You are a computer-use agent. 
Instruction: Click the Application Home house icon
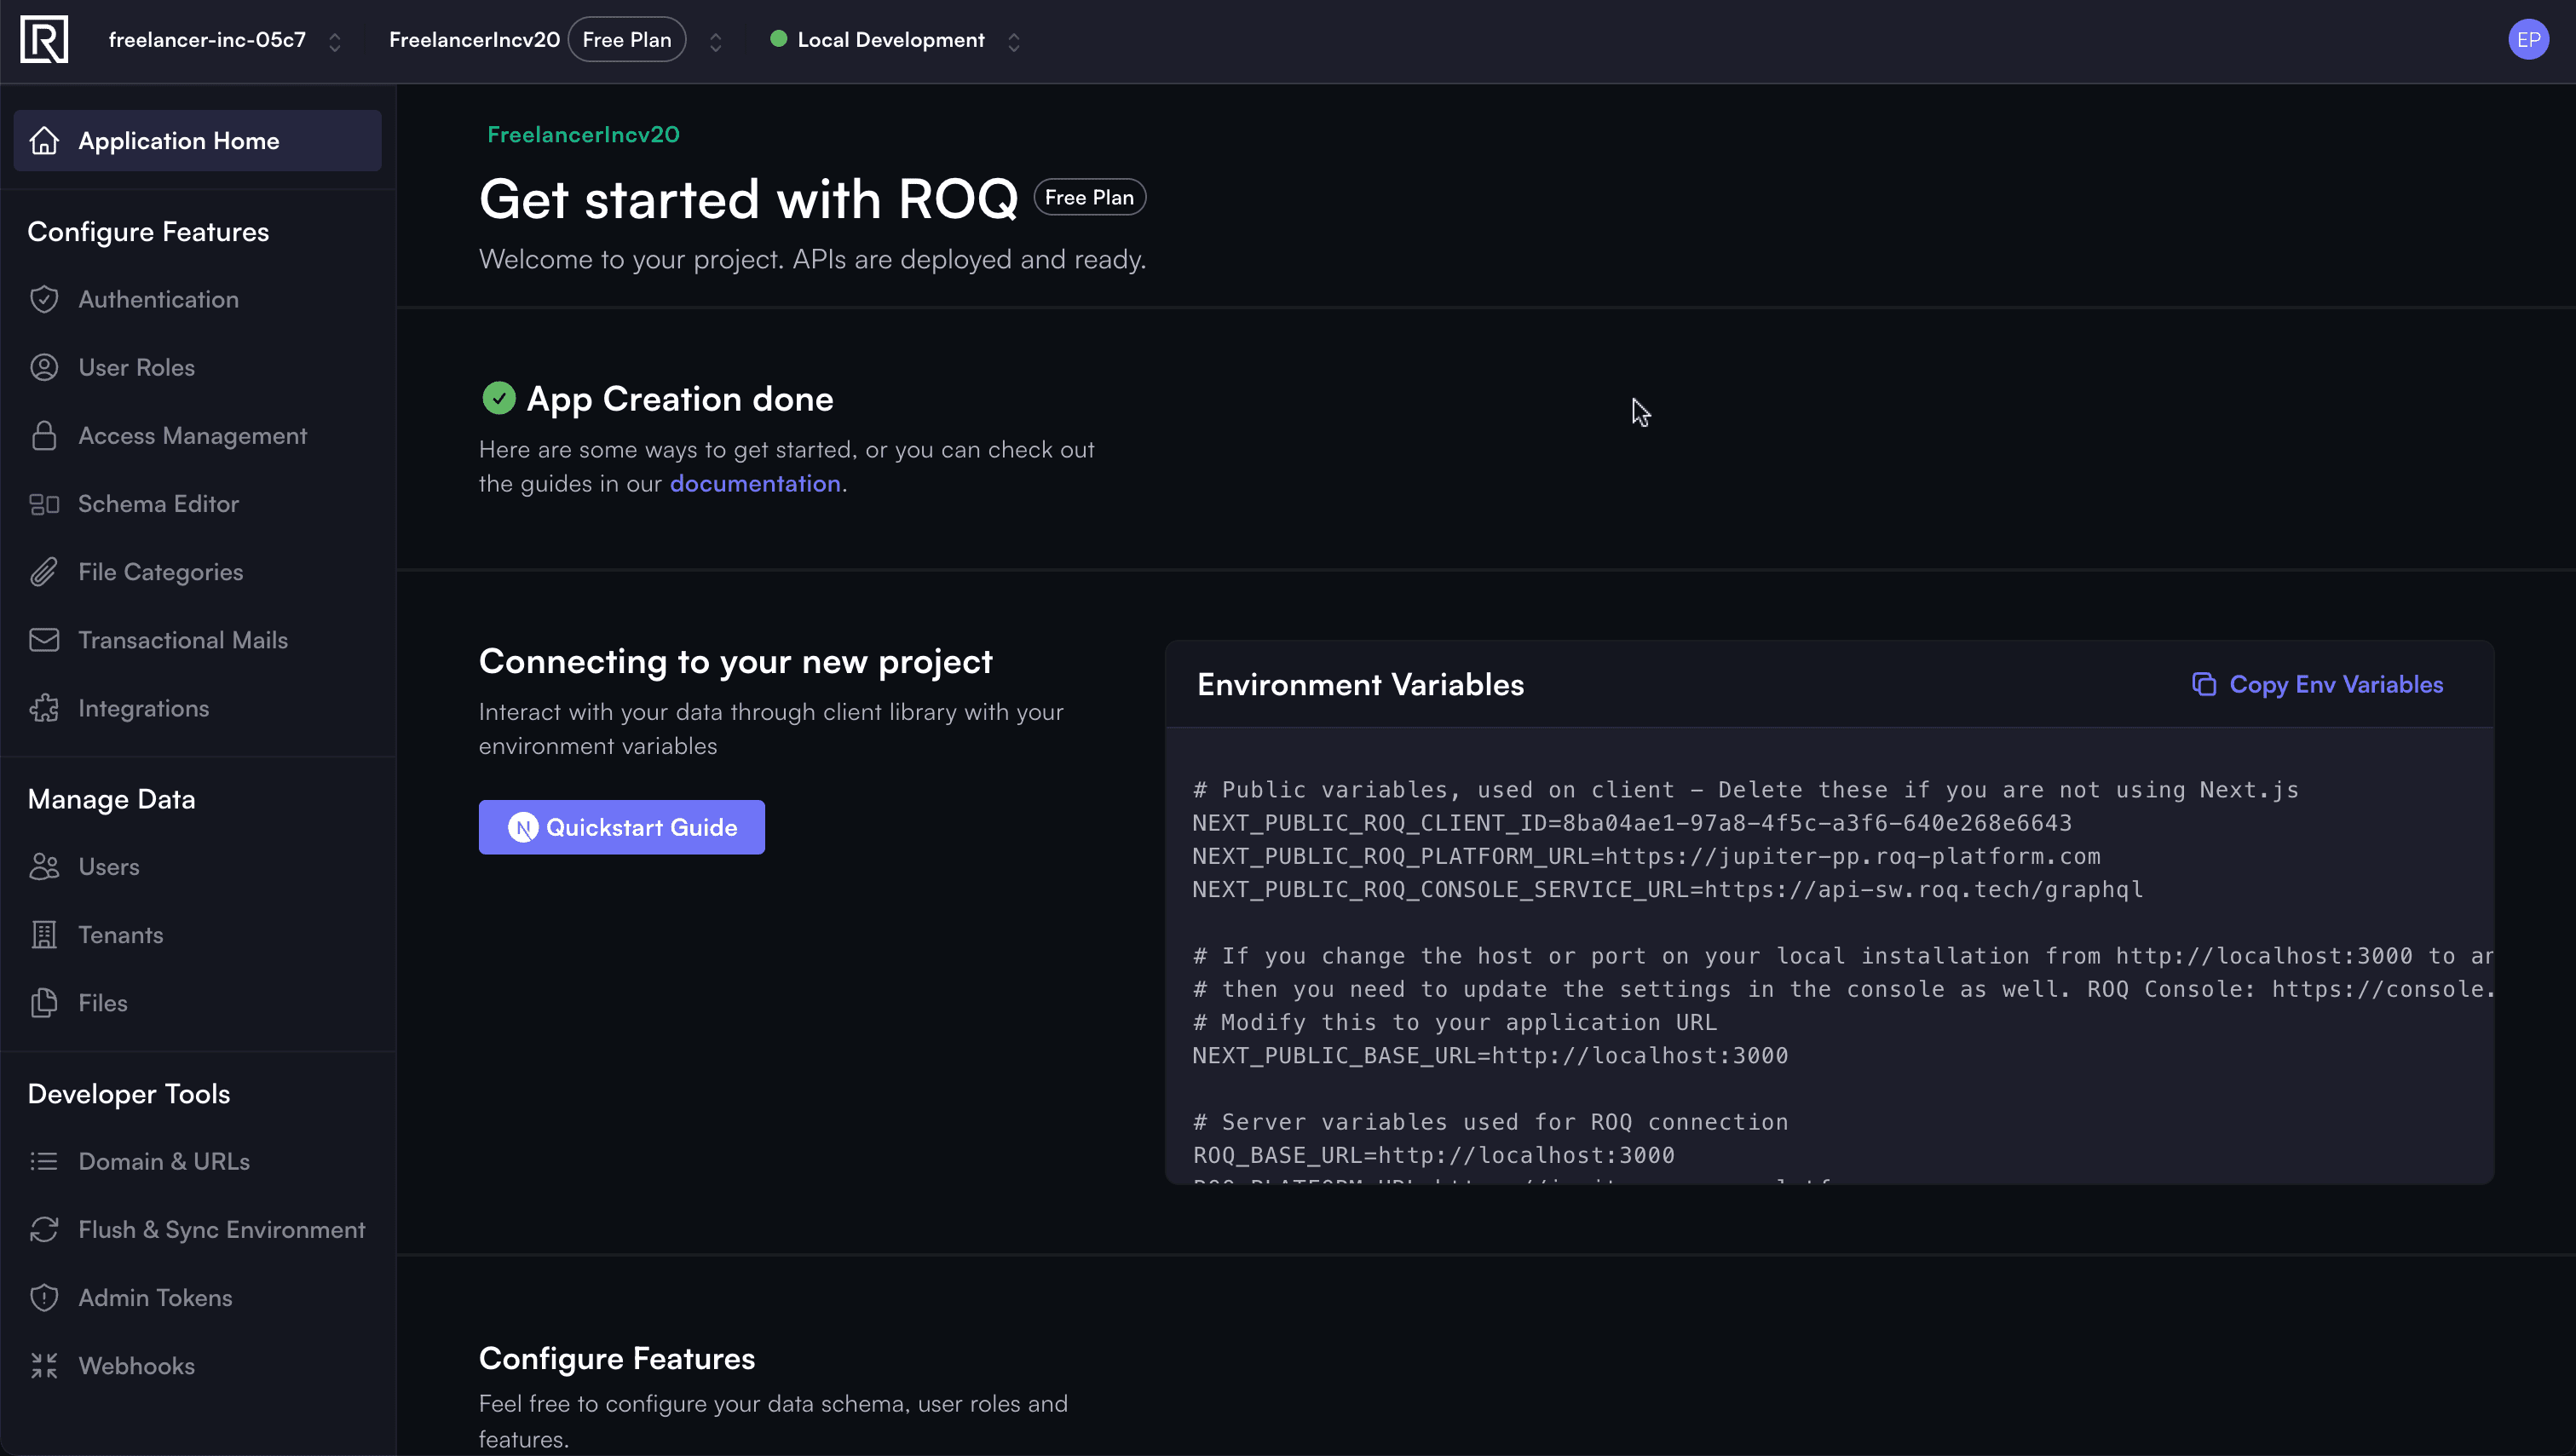pos(44,141)
